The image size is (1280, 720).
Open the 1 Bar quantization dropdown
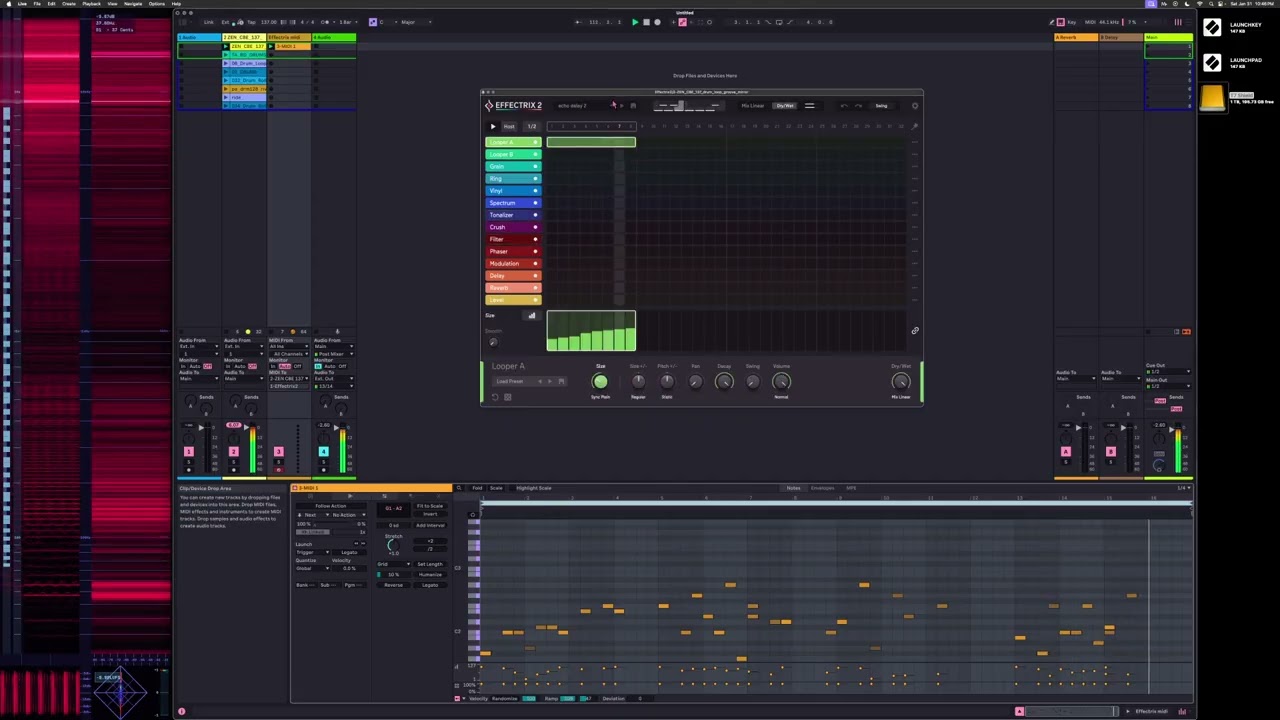pos(348,22)
